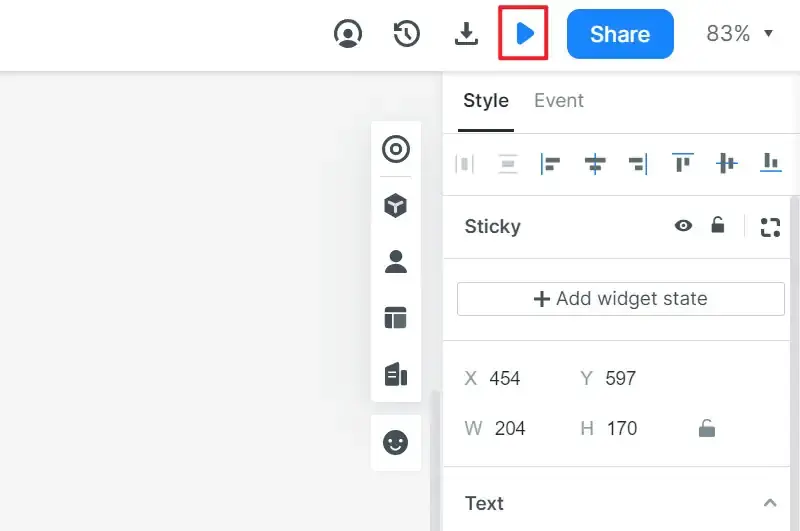Click the focus frame icon beside Sticky
Screen dimensions: 800x531
pyautogui.click(x=770, y=227)
